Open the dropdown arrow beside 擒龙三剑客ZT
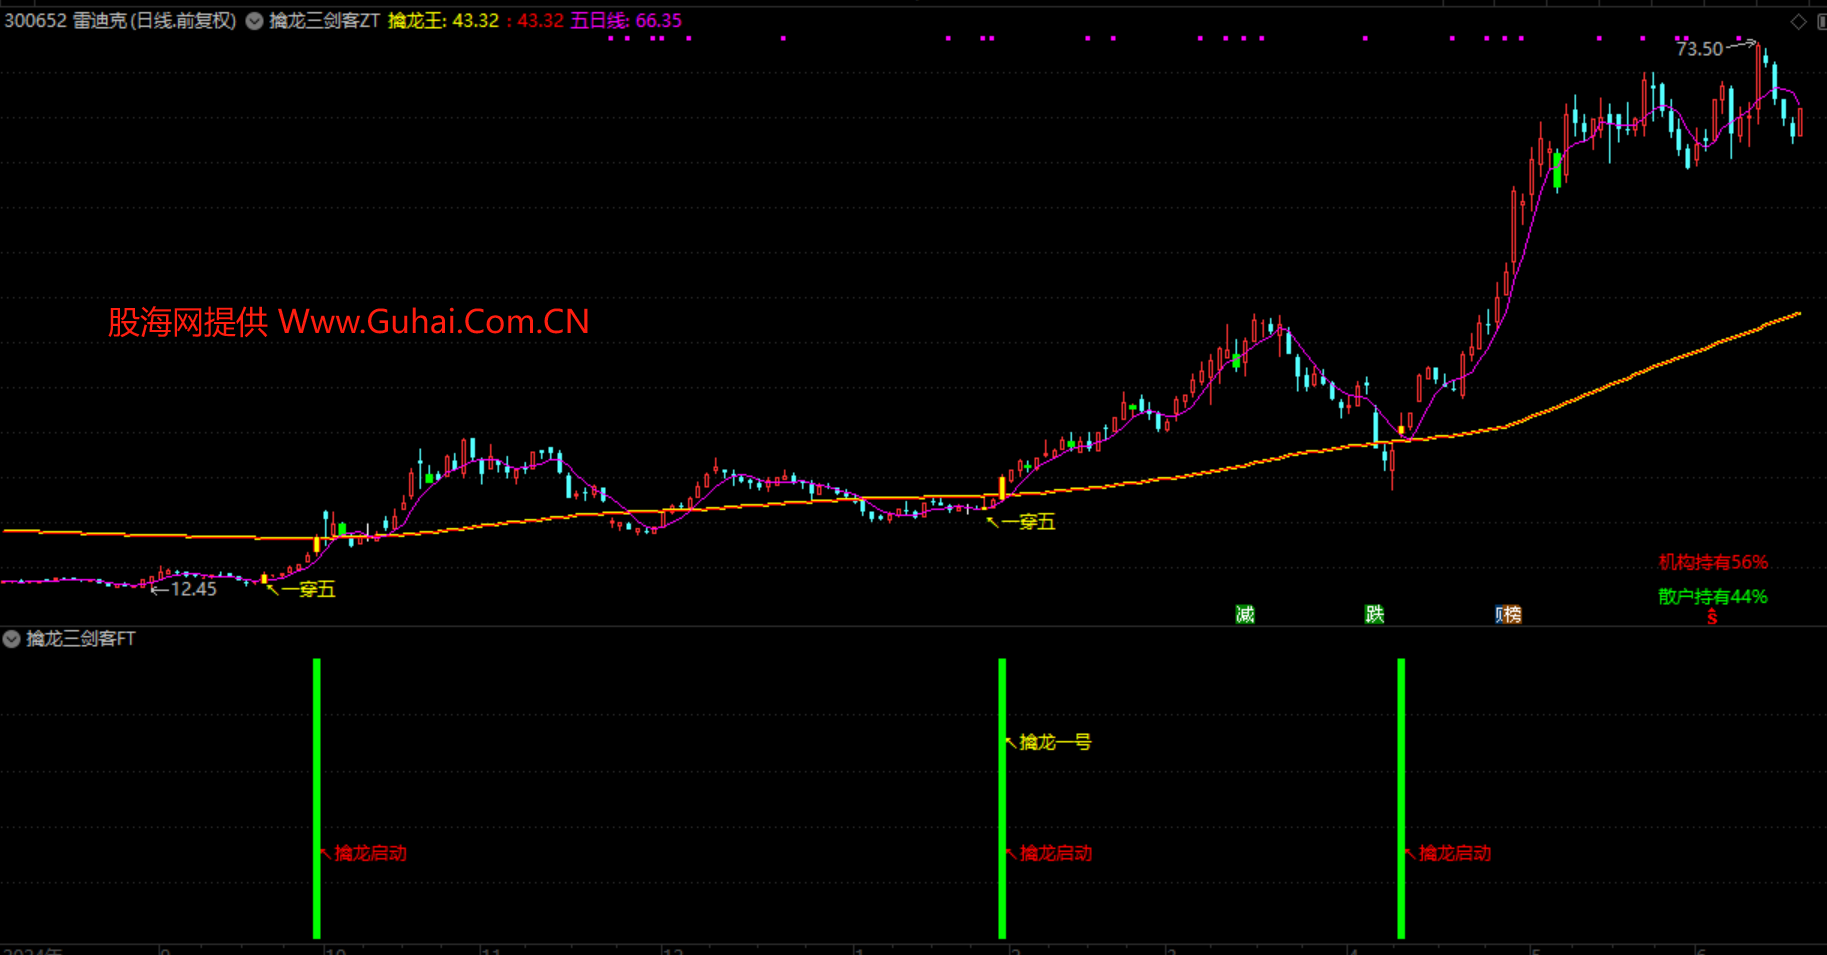 click(254, 21)
